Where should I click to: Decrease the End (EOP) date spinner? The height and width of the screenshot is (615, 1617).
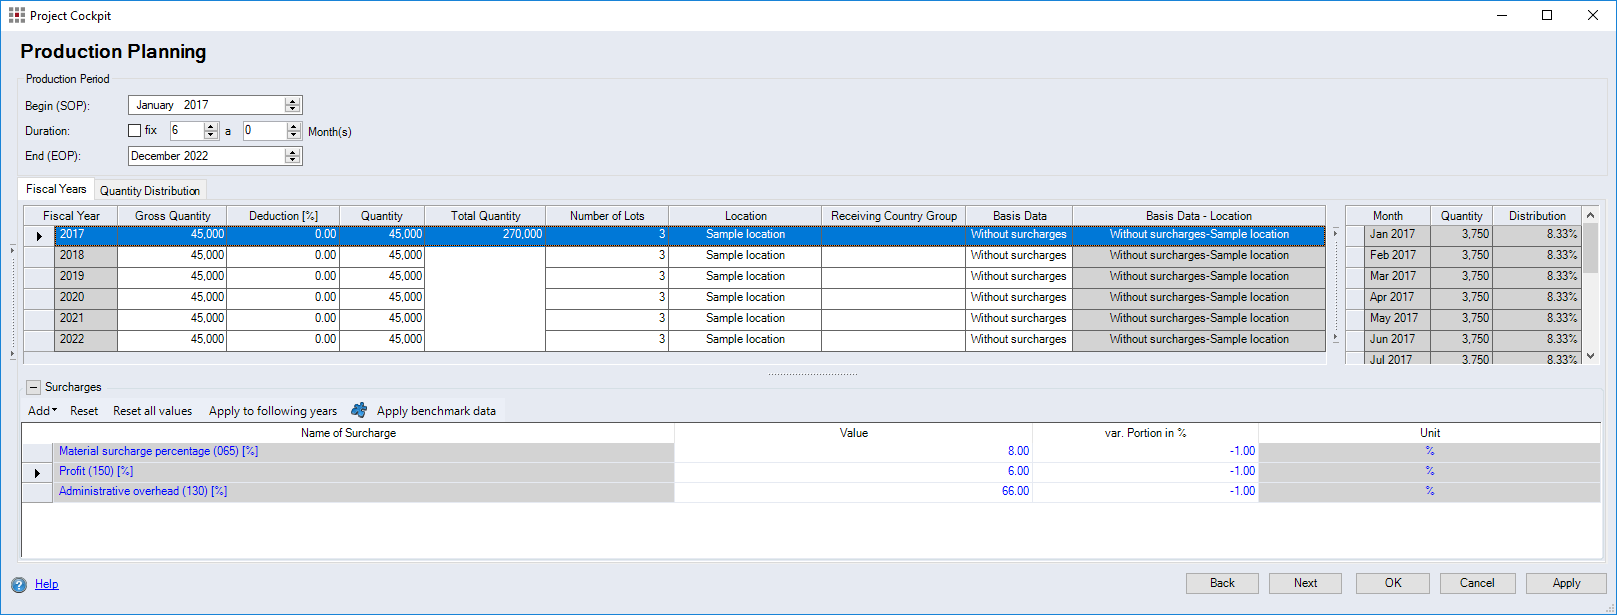coord(292,160)
